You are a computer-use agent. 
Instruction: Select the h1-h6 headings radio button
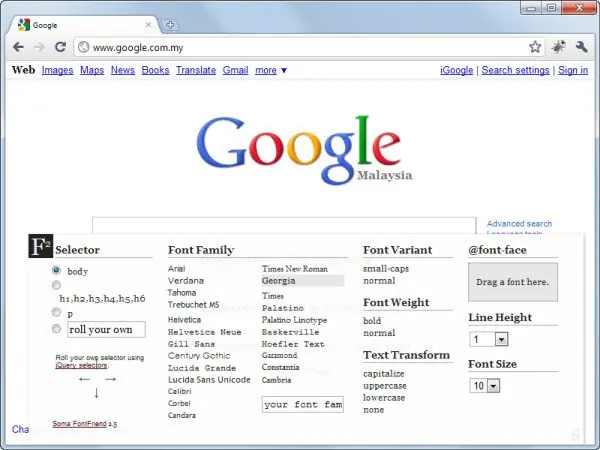pos(56,285)
